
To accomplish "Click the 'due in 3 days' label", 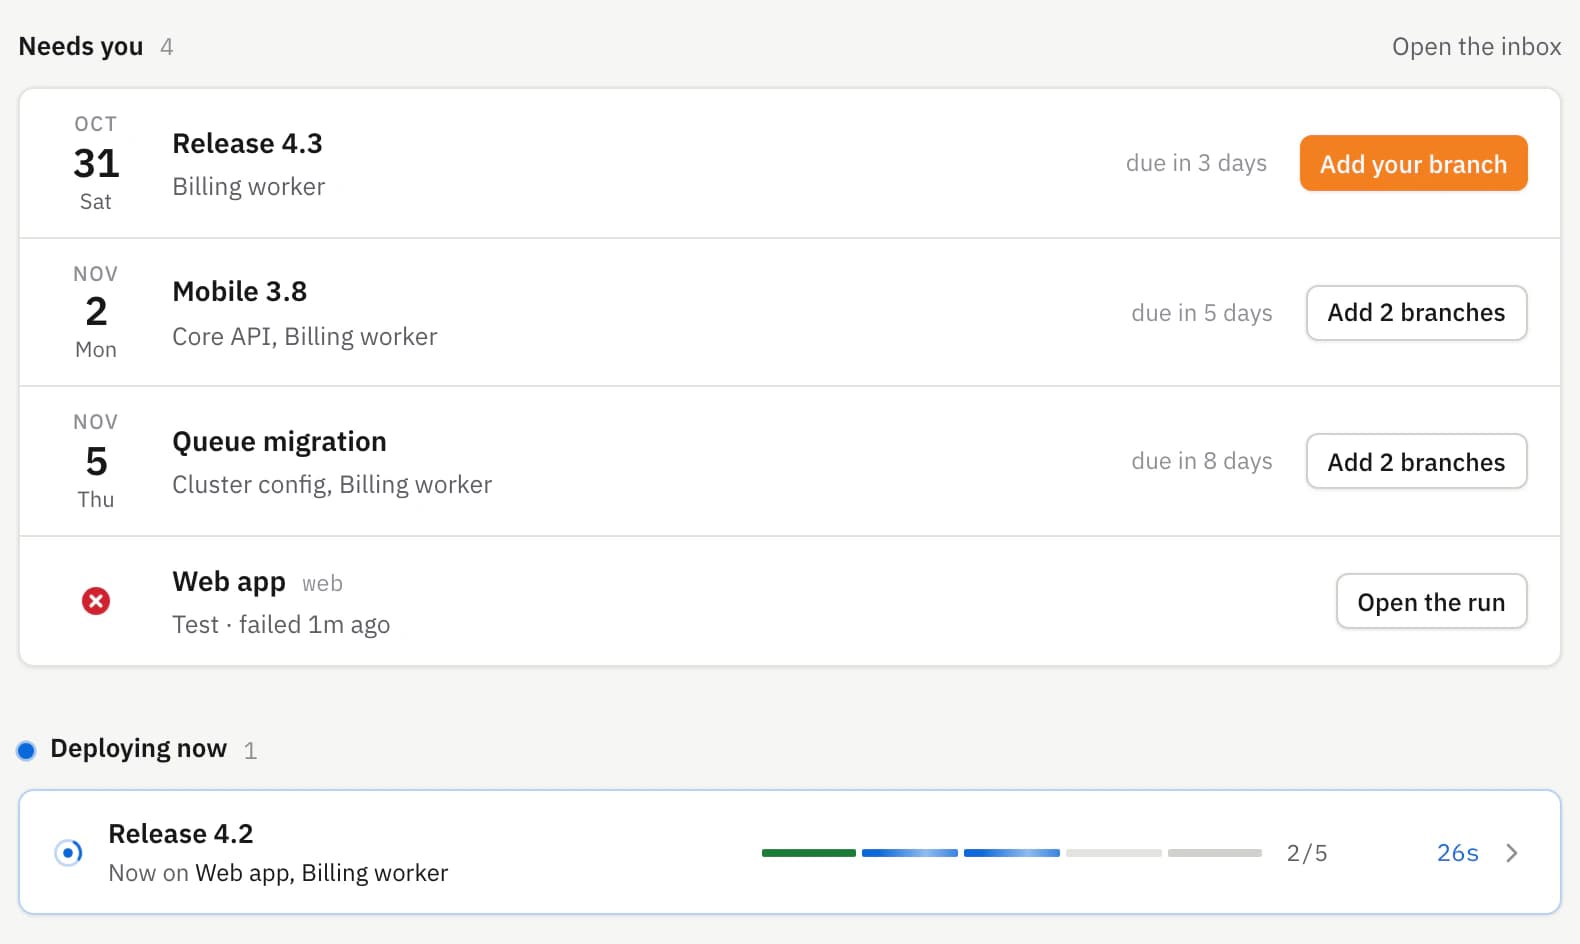I will point(1196,163).
